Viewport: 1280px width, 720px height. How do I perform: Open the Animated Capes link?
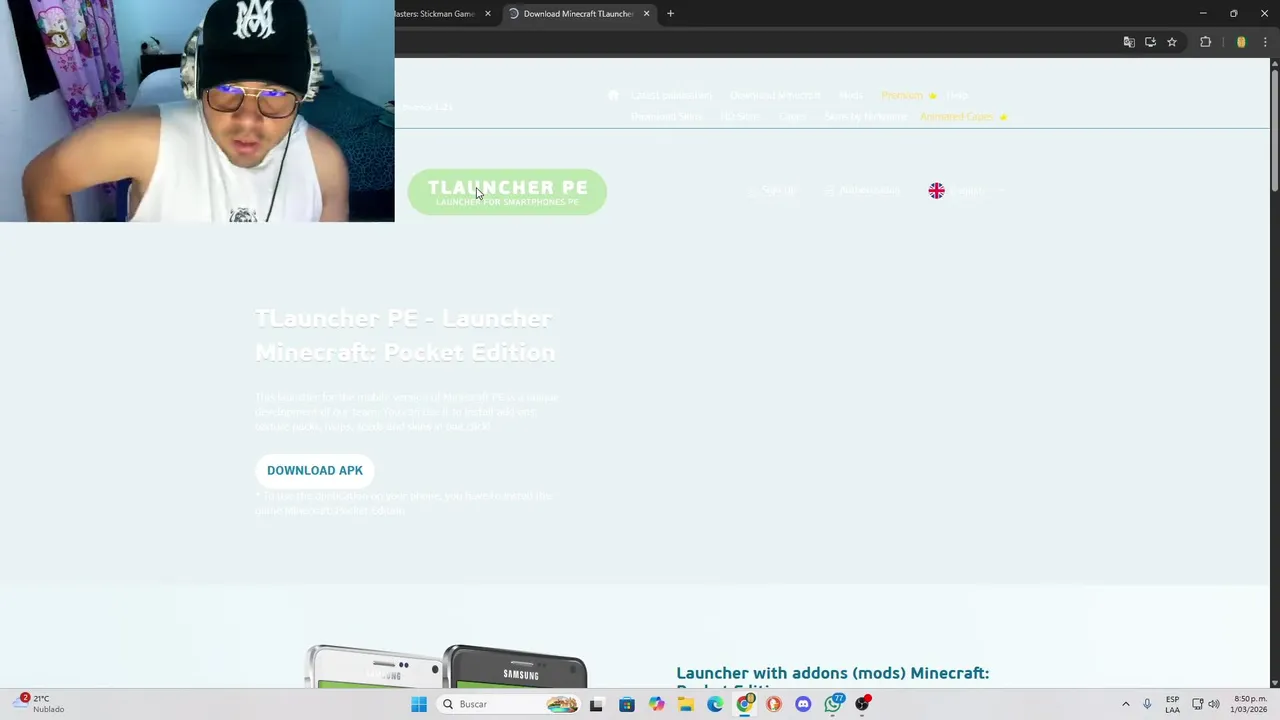click(963, 116)
